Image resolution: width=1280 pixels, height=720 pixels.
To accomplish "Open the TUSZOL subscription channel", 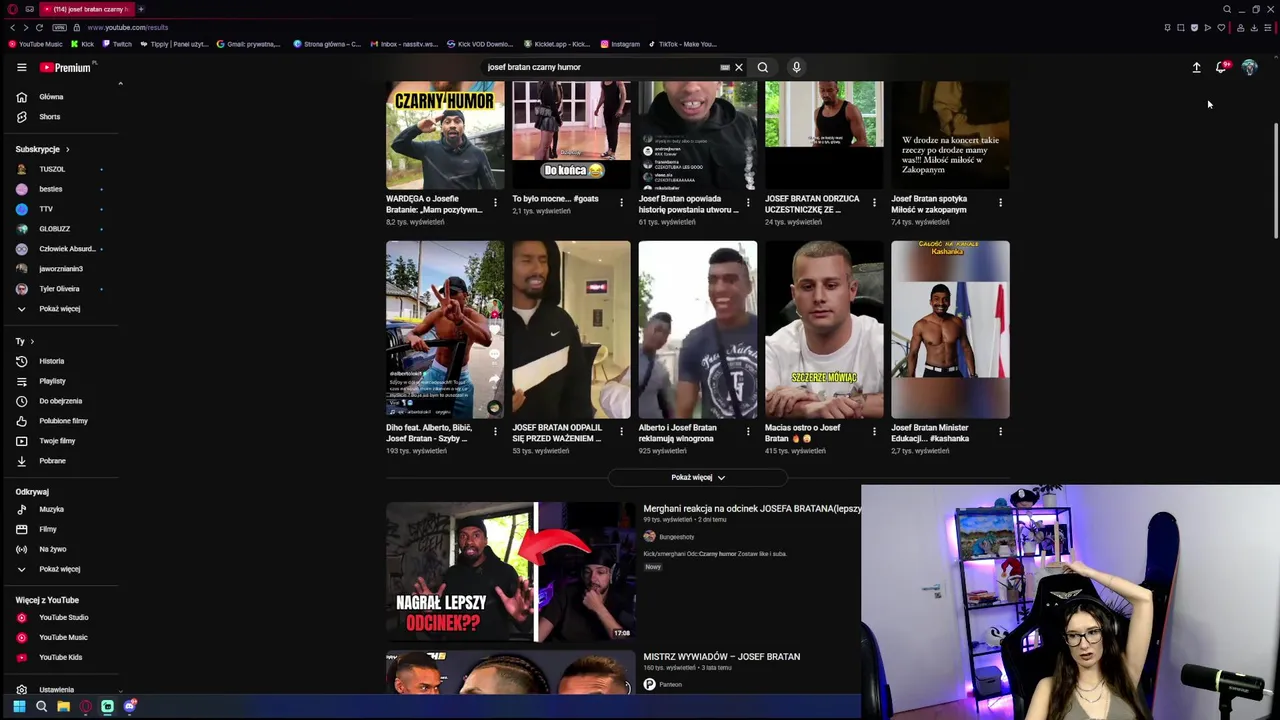I will click(x=60, y=169).
